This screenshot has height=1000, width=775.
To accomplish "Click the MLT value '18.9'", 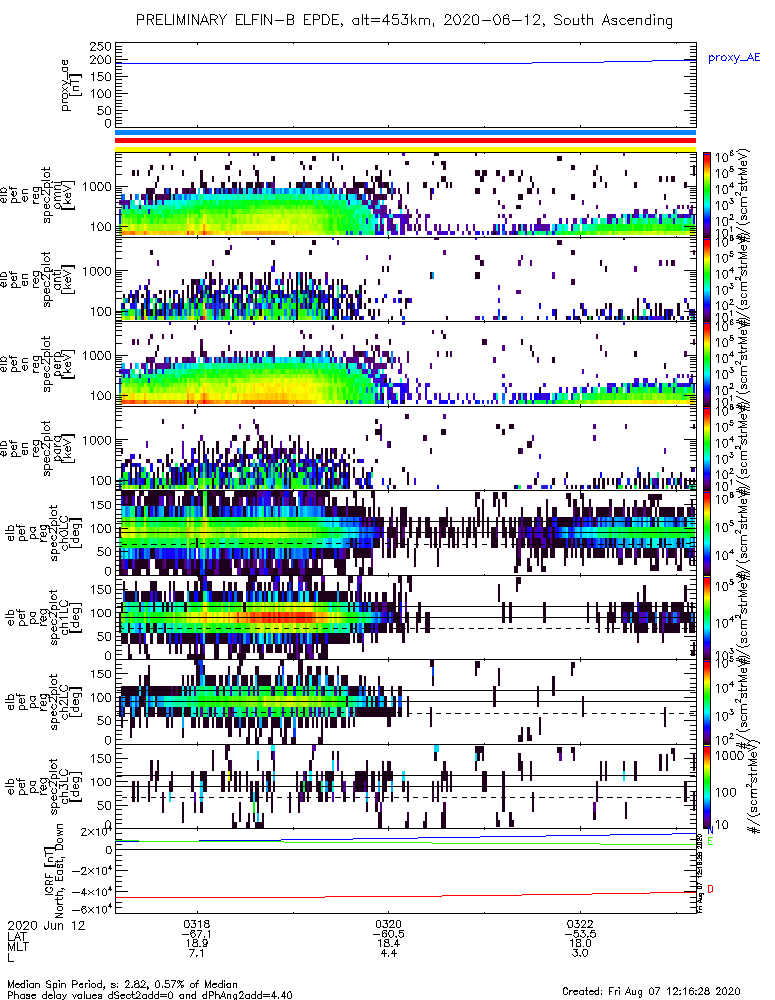I will (x=197, y=943).
